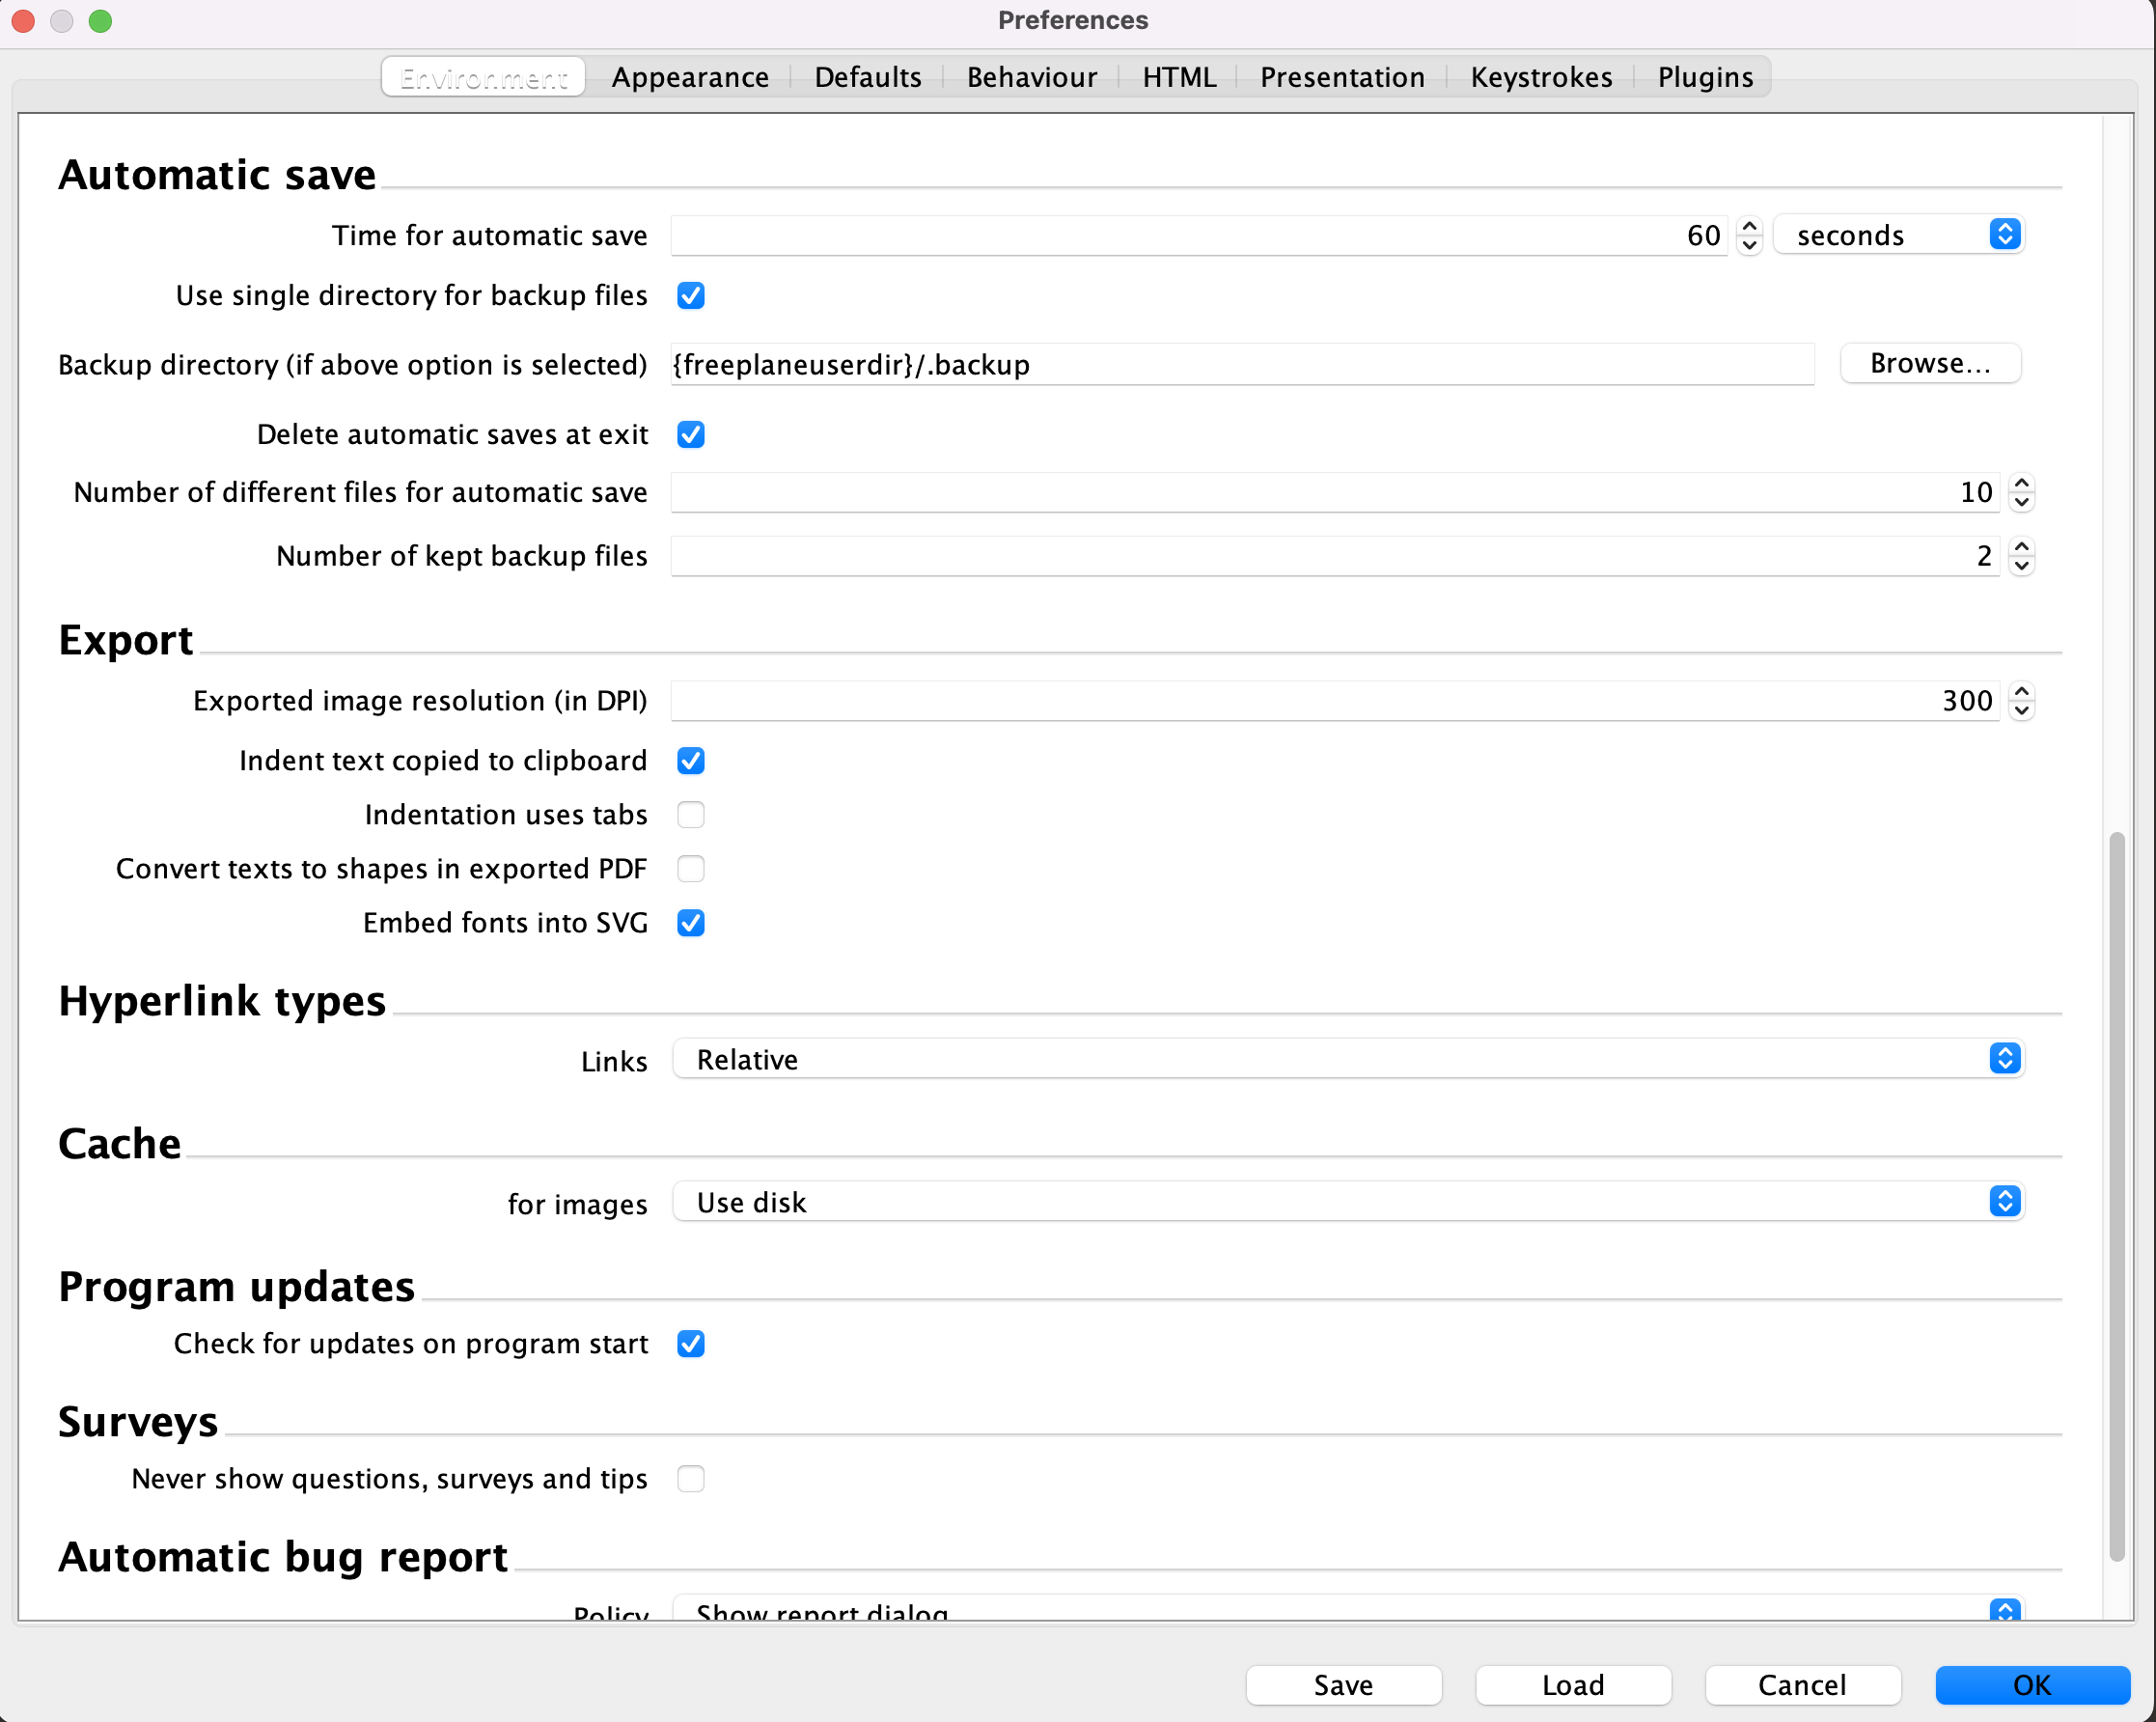
Task: Go to the HTML tab
Action: tap(1179, 77)
